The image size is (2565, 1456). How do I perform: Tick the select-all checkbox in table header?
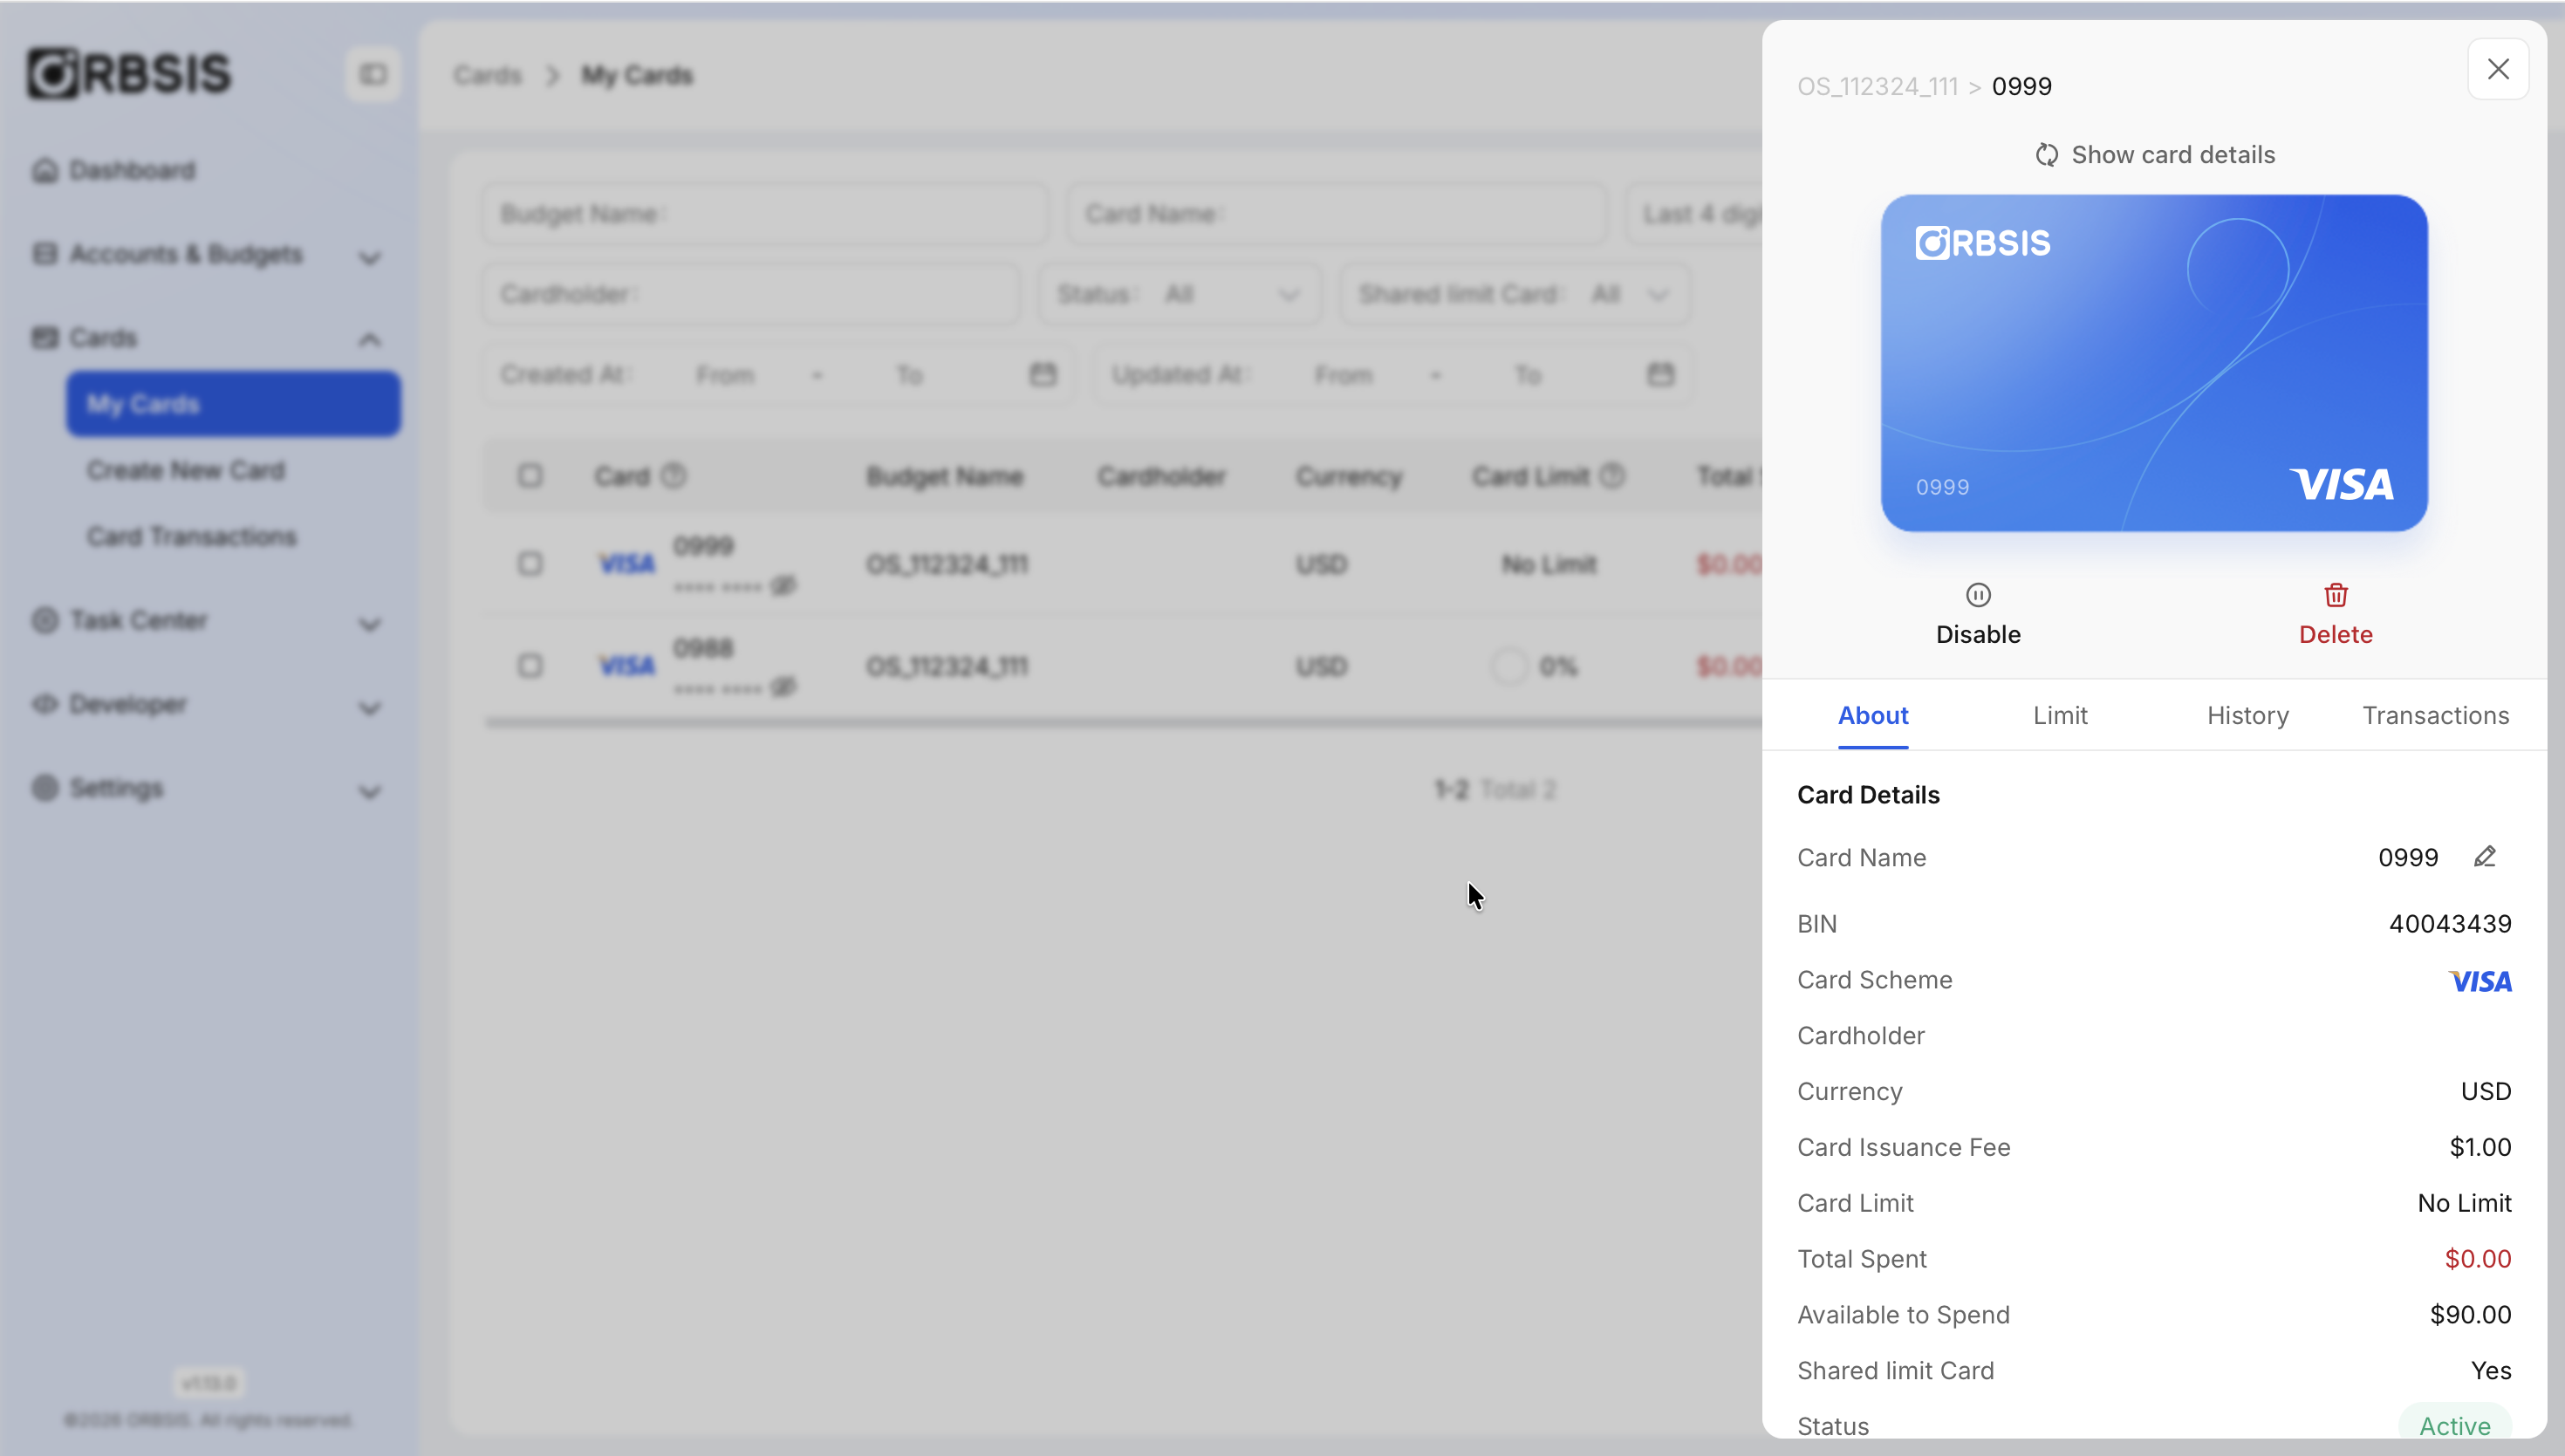(530, 476)
